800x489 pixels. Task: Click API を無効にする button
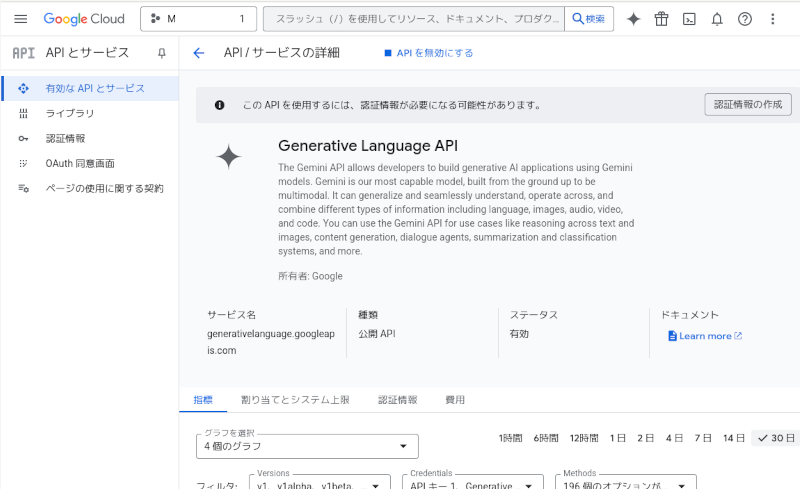coord(429,53)
